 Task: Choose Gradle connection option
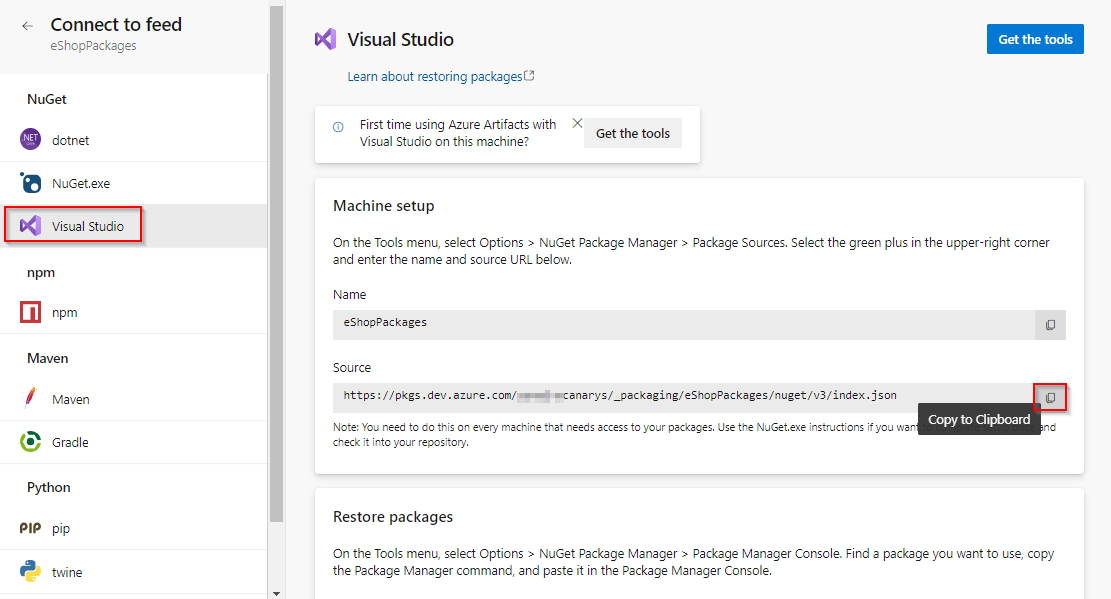(x=134, y=442)
